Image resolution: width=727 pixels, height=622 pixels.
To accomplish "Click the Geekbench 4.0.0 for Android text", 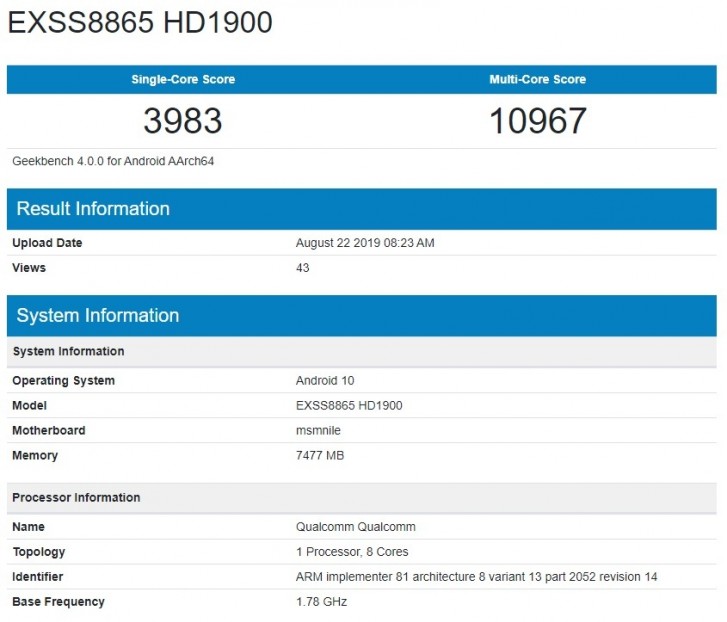I will click(113, 160).
